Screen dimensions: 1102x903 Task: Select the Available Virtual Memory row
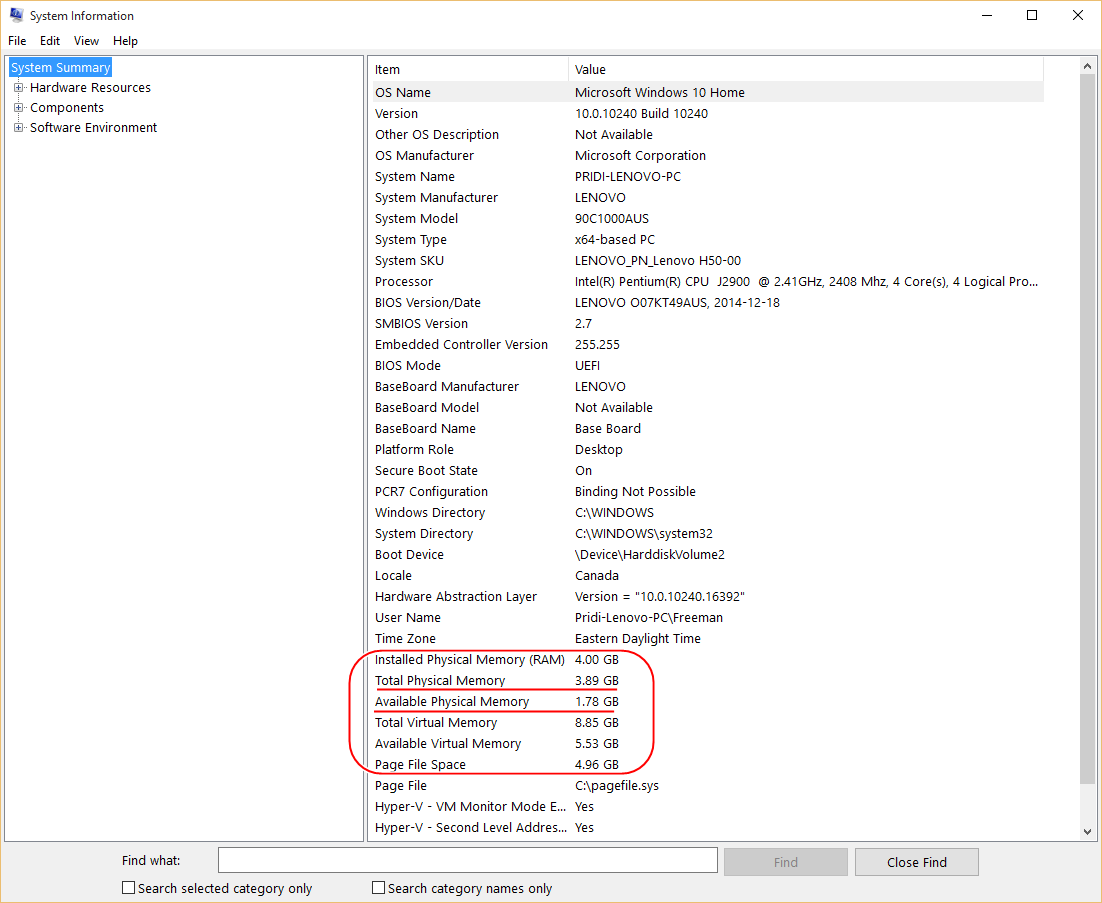708,743
